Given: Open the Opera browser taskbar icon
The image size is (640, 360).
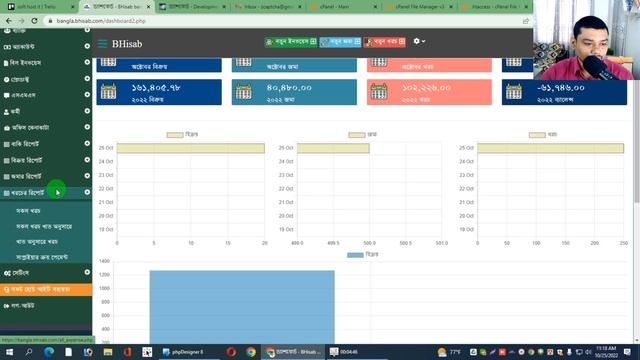Looking at the screenshot, I should point(231,352).
